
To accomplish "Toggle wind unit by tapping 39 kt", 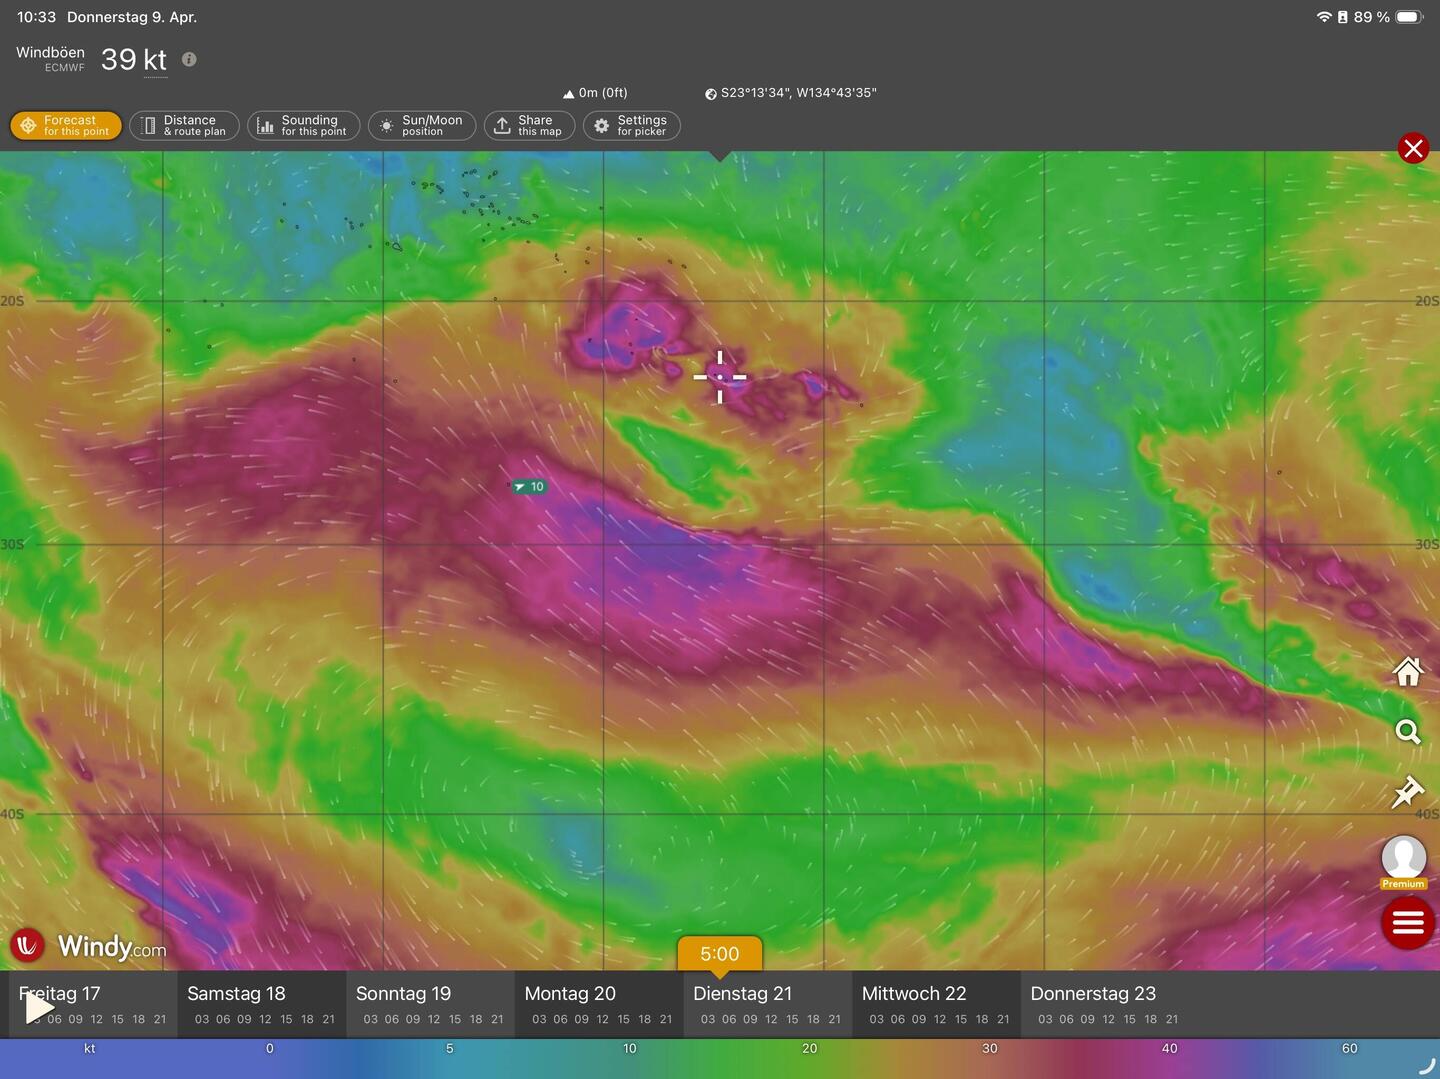I will [134, 60].
